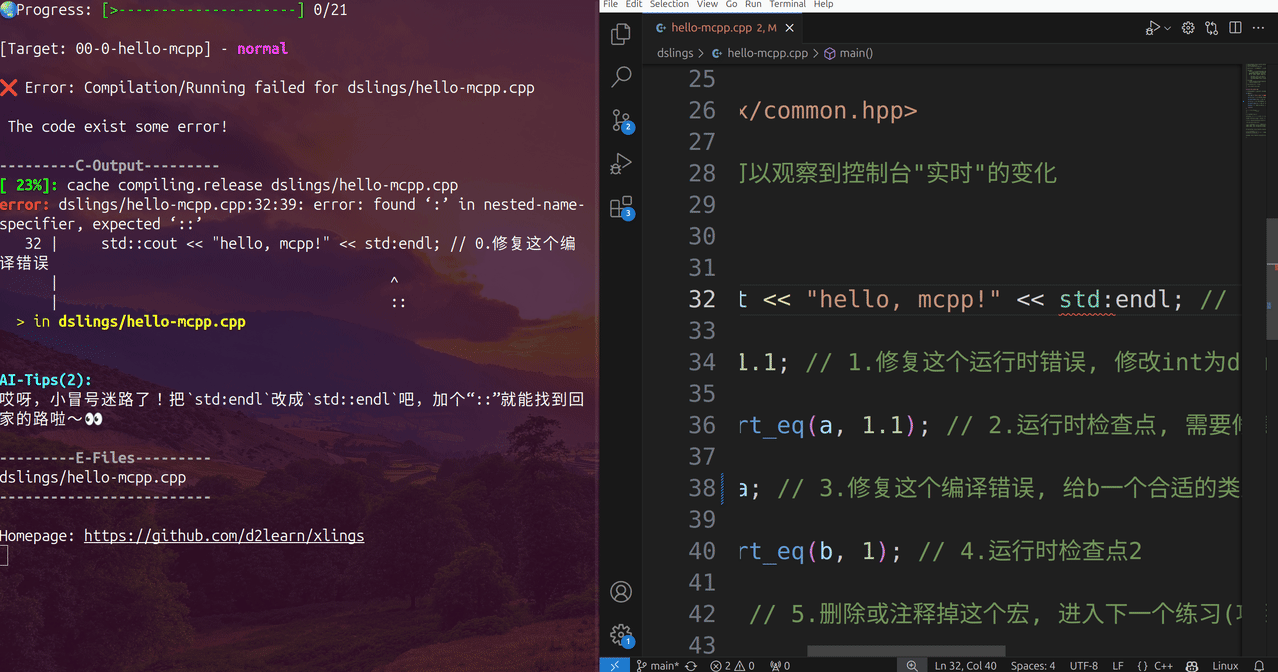Screen dimensions: 1278x672
Task: Open the Run and Debug view
Action: [621, 164]
